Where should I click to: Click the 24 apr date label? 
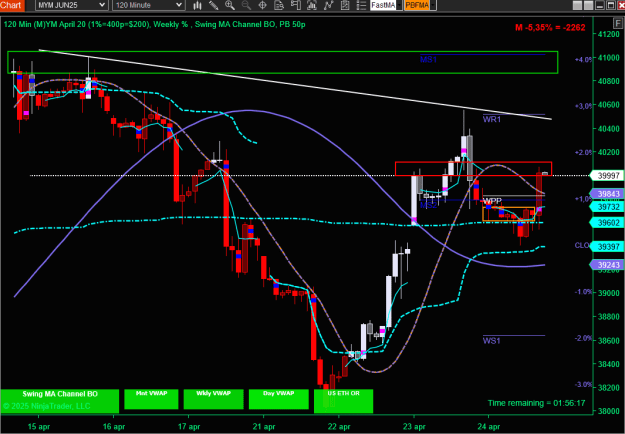pyautogui.click(x=489, y=426)
